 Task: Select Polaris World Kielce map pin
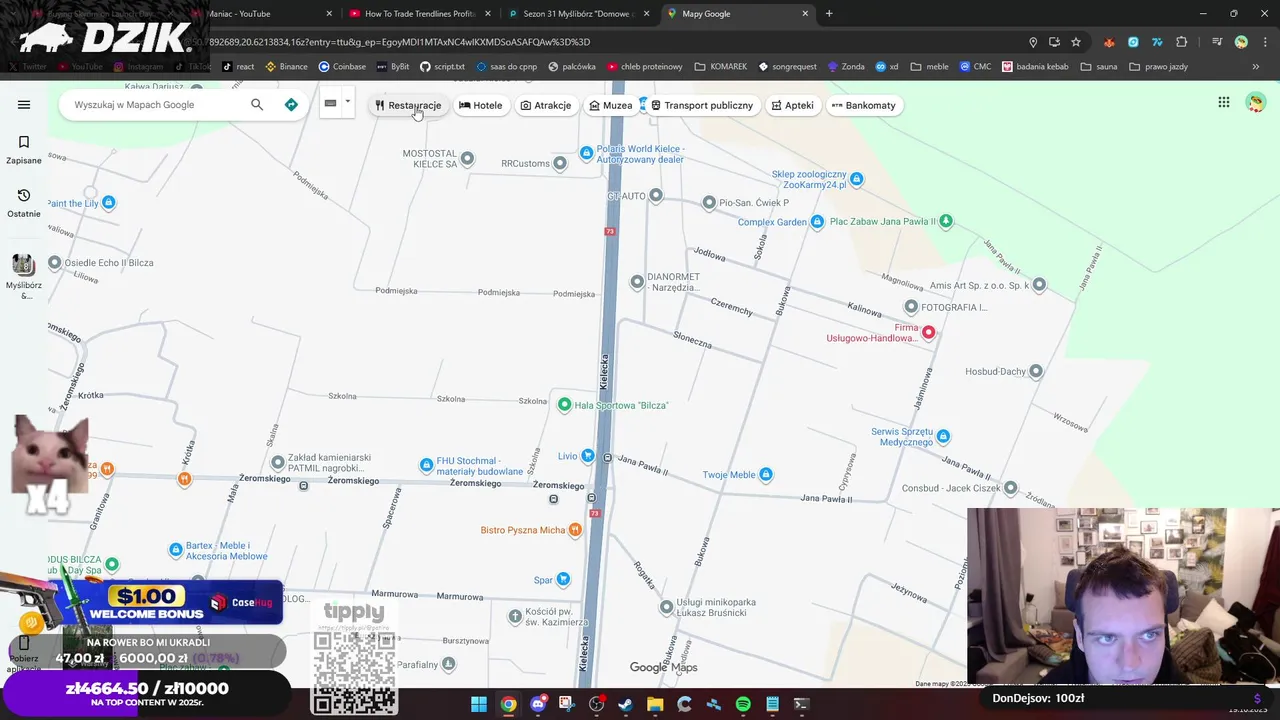(587, 153)
